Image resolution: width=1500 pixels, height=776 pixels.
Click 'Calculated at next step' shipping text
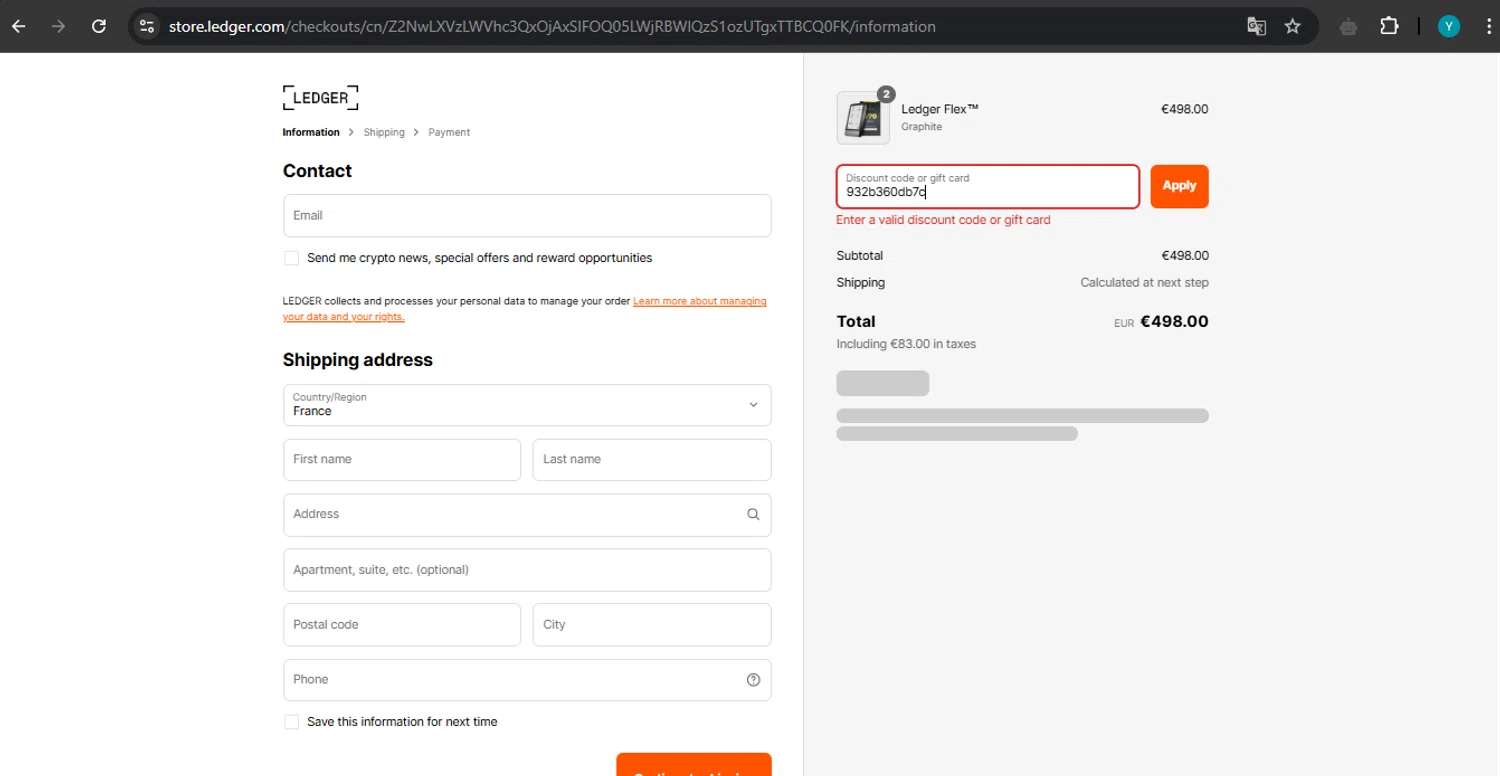point(1144,283)
